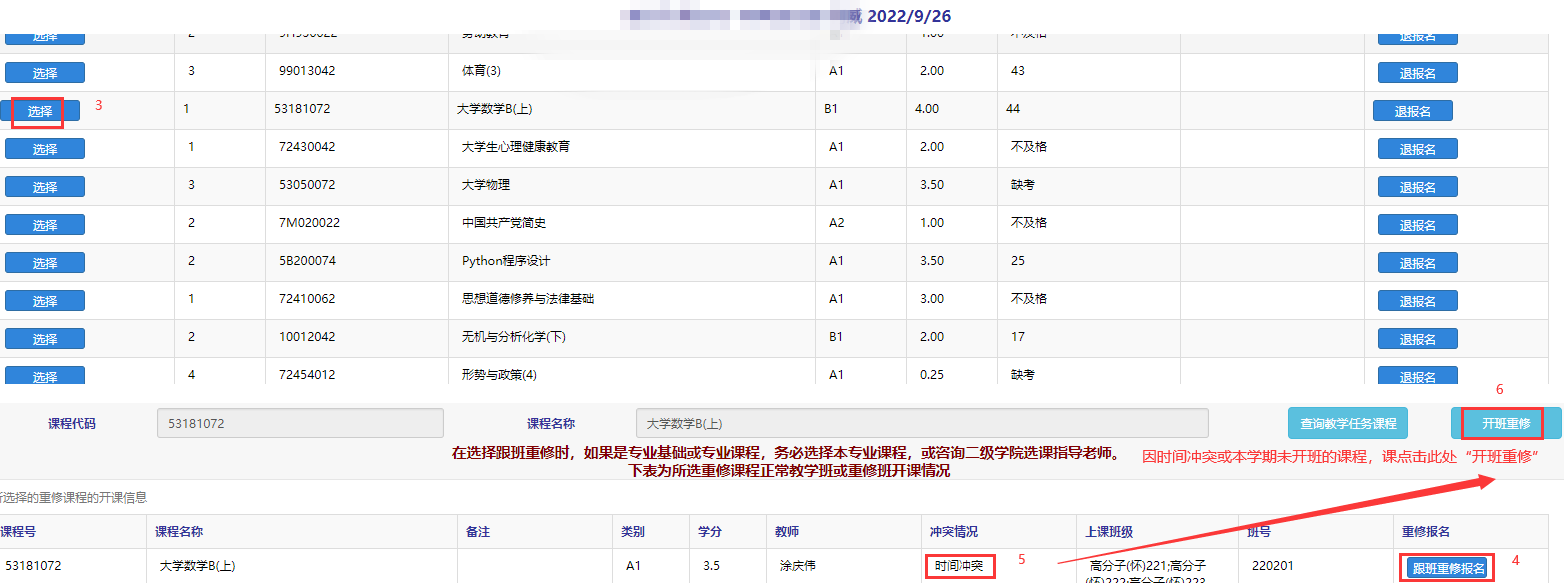Click 查询教学任务课程 button

pyautogui.click(x=1347, y=423)
